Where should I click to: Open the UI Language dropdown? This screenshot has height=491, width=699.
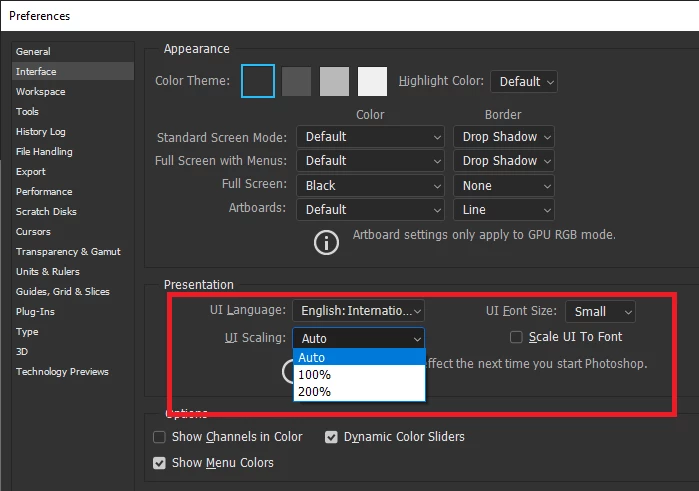[x=358, y=311]
